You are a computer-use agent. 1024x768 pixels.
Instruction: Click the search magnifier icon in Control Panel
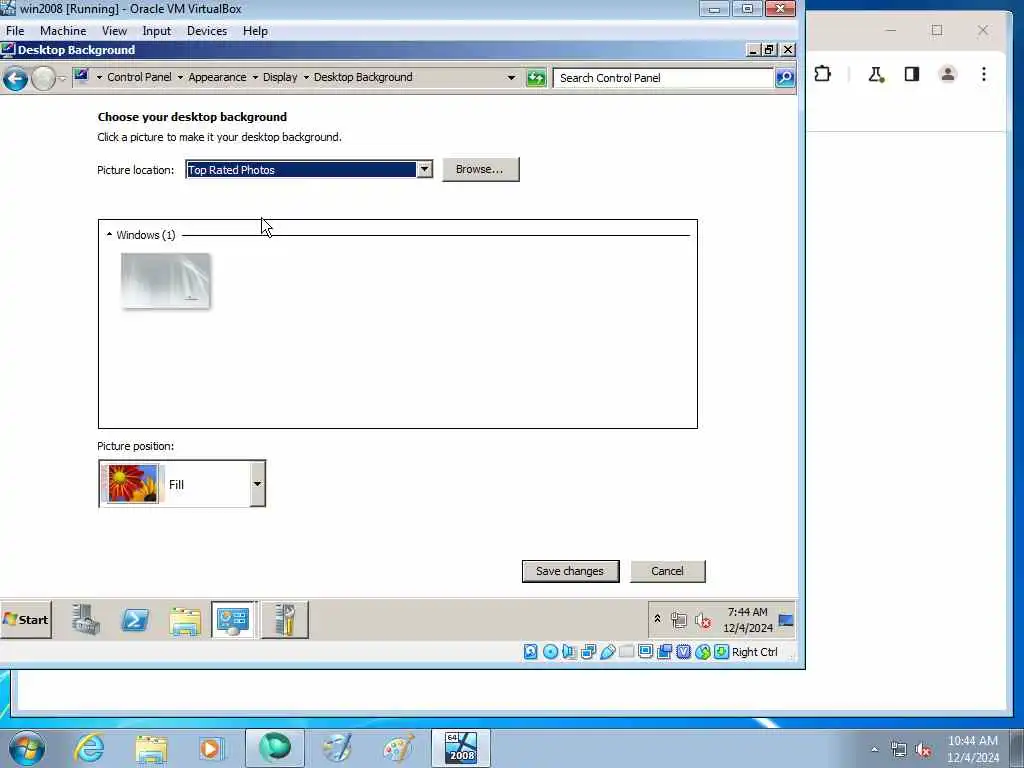coord(784,78)
